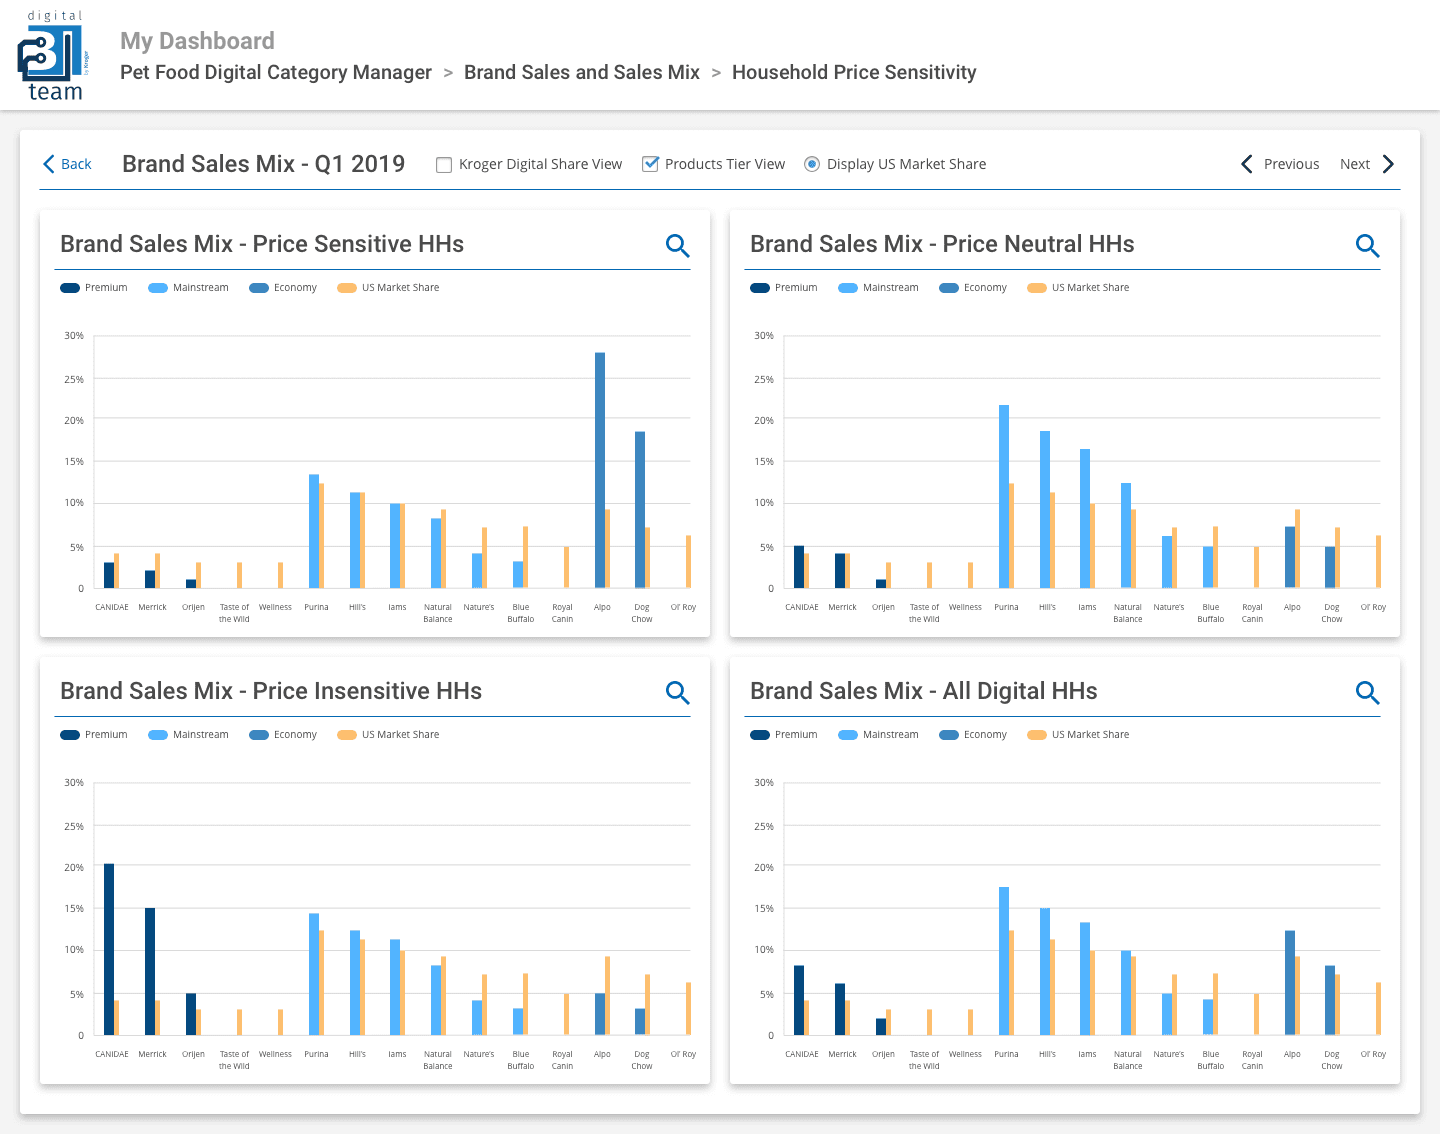Toggle US Market Share legend, Price Neutral chart
1440x1134 pixels.
[x=1078, y=288]
